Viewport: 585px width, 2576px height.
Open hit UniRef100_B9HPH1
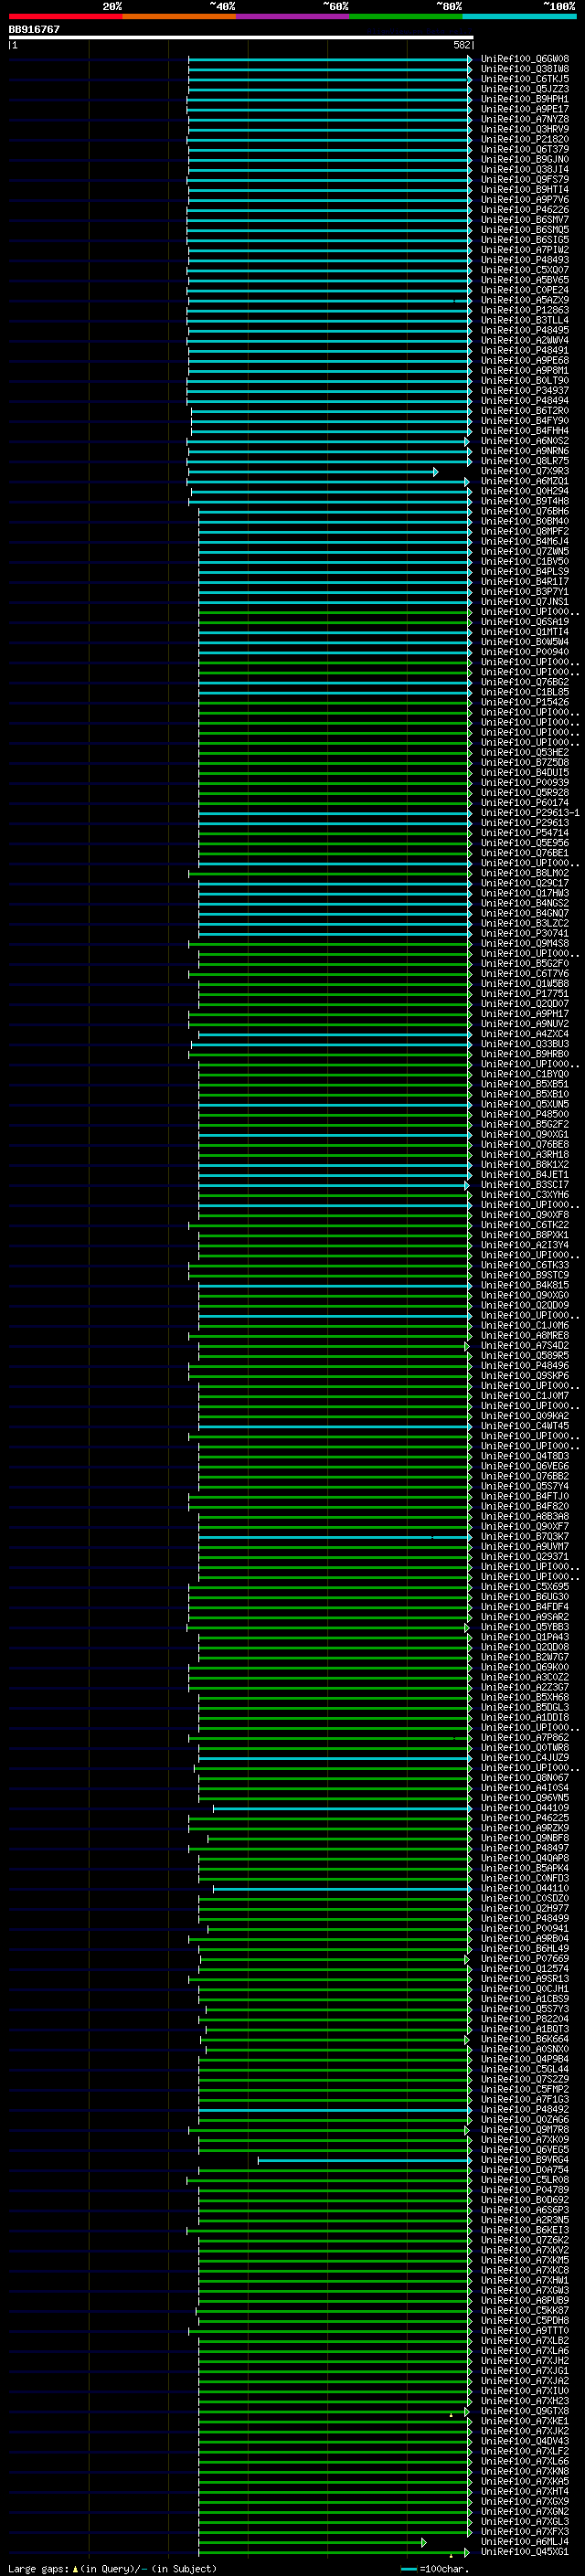tap(525, 99)
